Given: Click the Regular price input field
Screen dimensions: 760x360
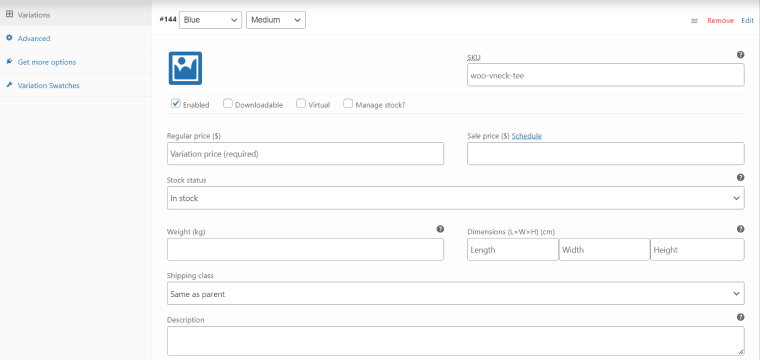Looking at the screenshot, I should coord(305,154).
